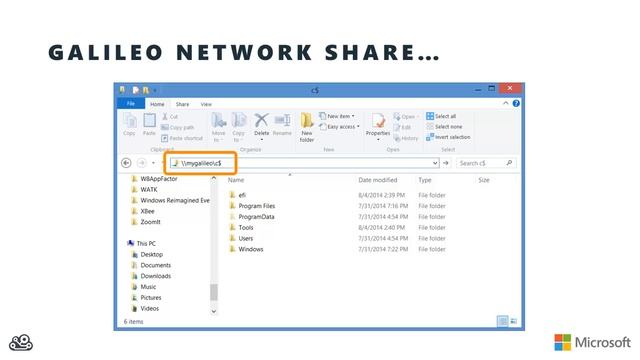Sort by the Type column header
The width and height of the screenshot is (640, 360).
coord(425,180)
